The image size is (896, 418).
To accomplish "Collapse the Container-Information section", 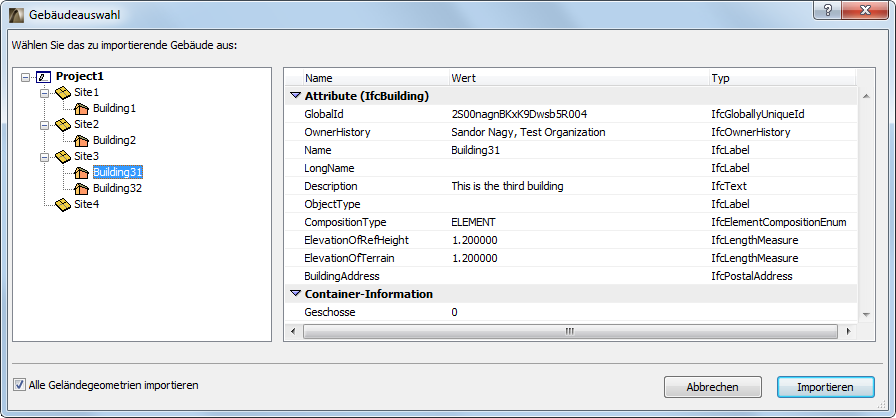I will coord(295,294).
